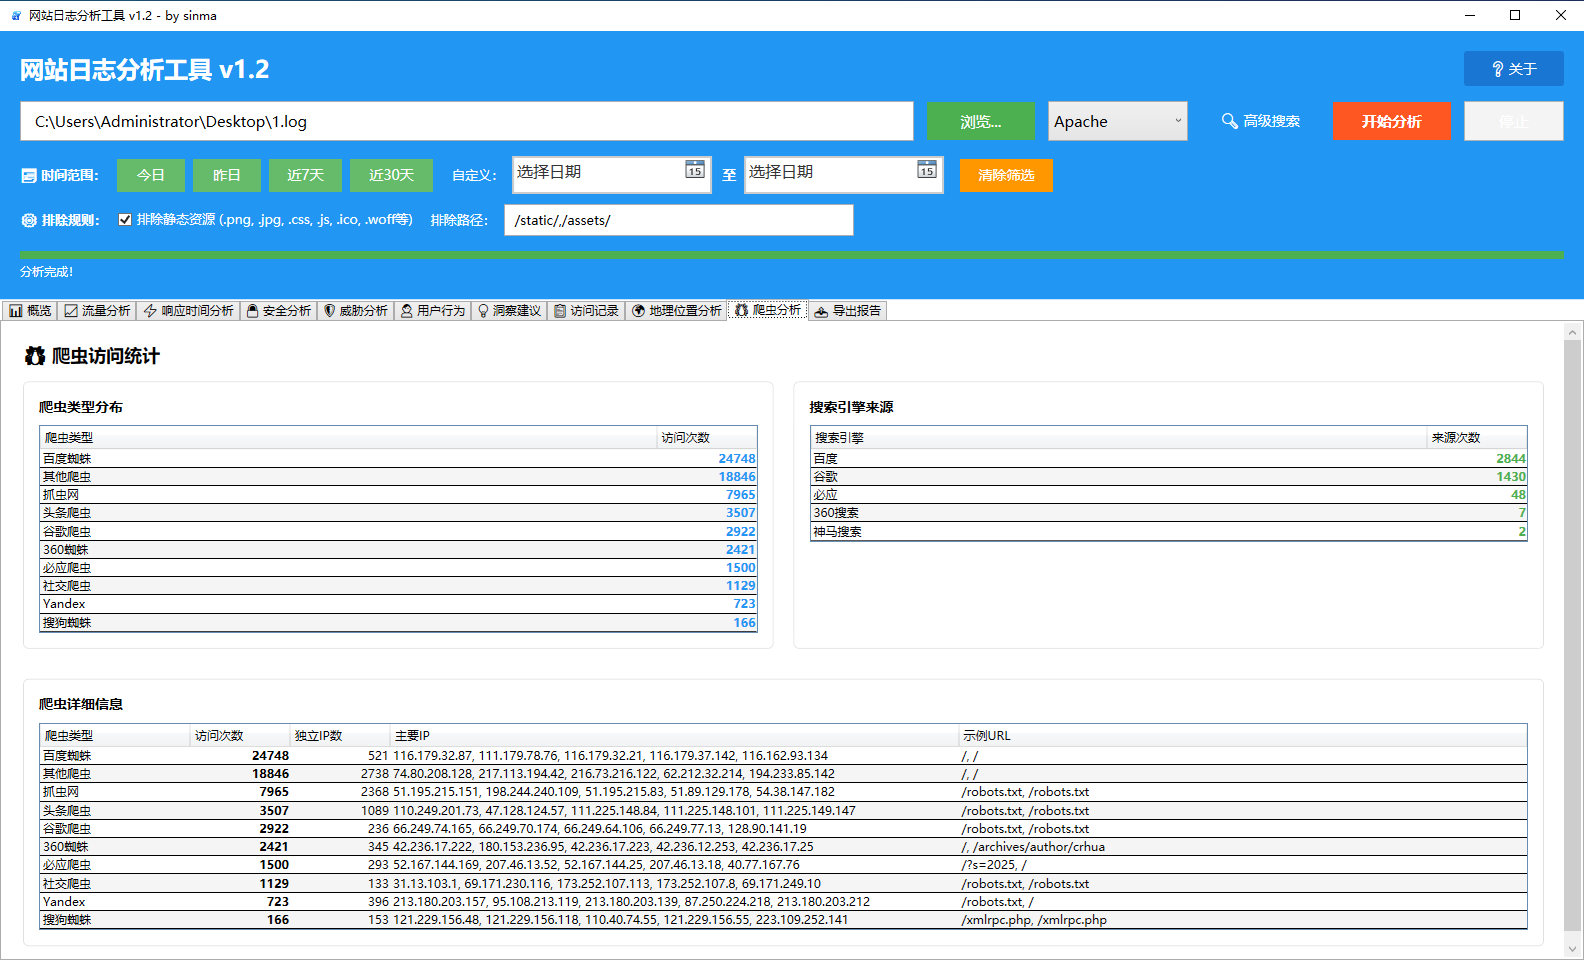This screenshot has height=960, width=1584.
Task: Open the start date picker field
Action: pos(597,173)
